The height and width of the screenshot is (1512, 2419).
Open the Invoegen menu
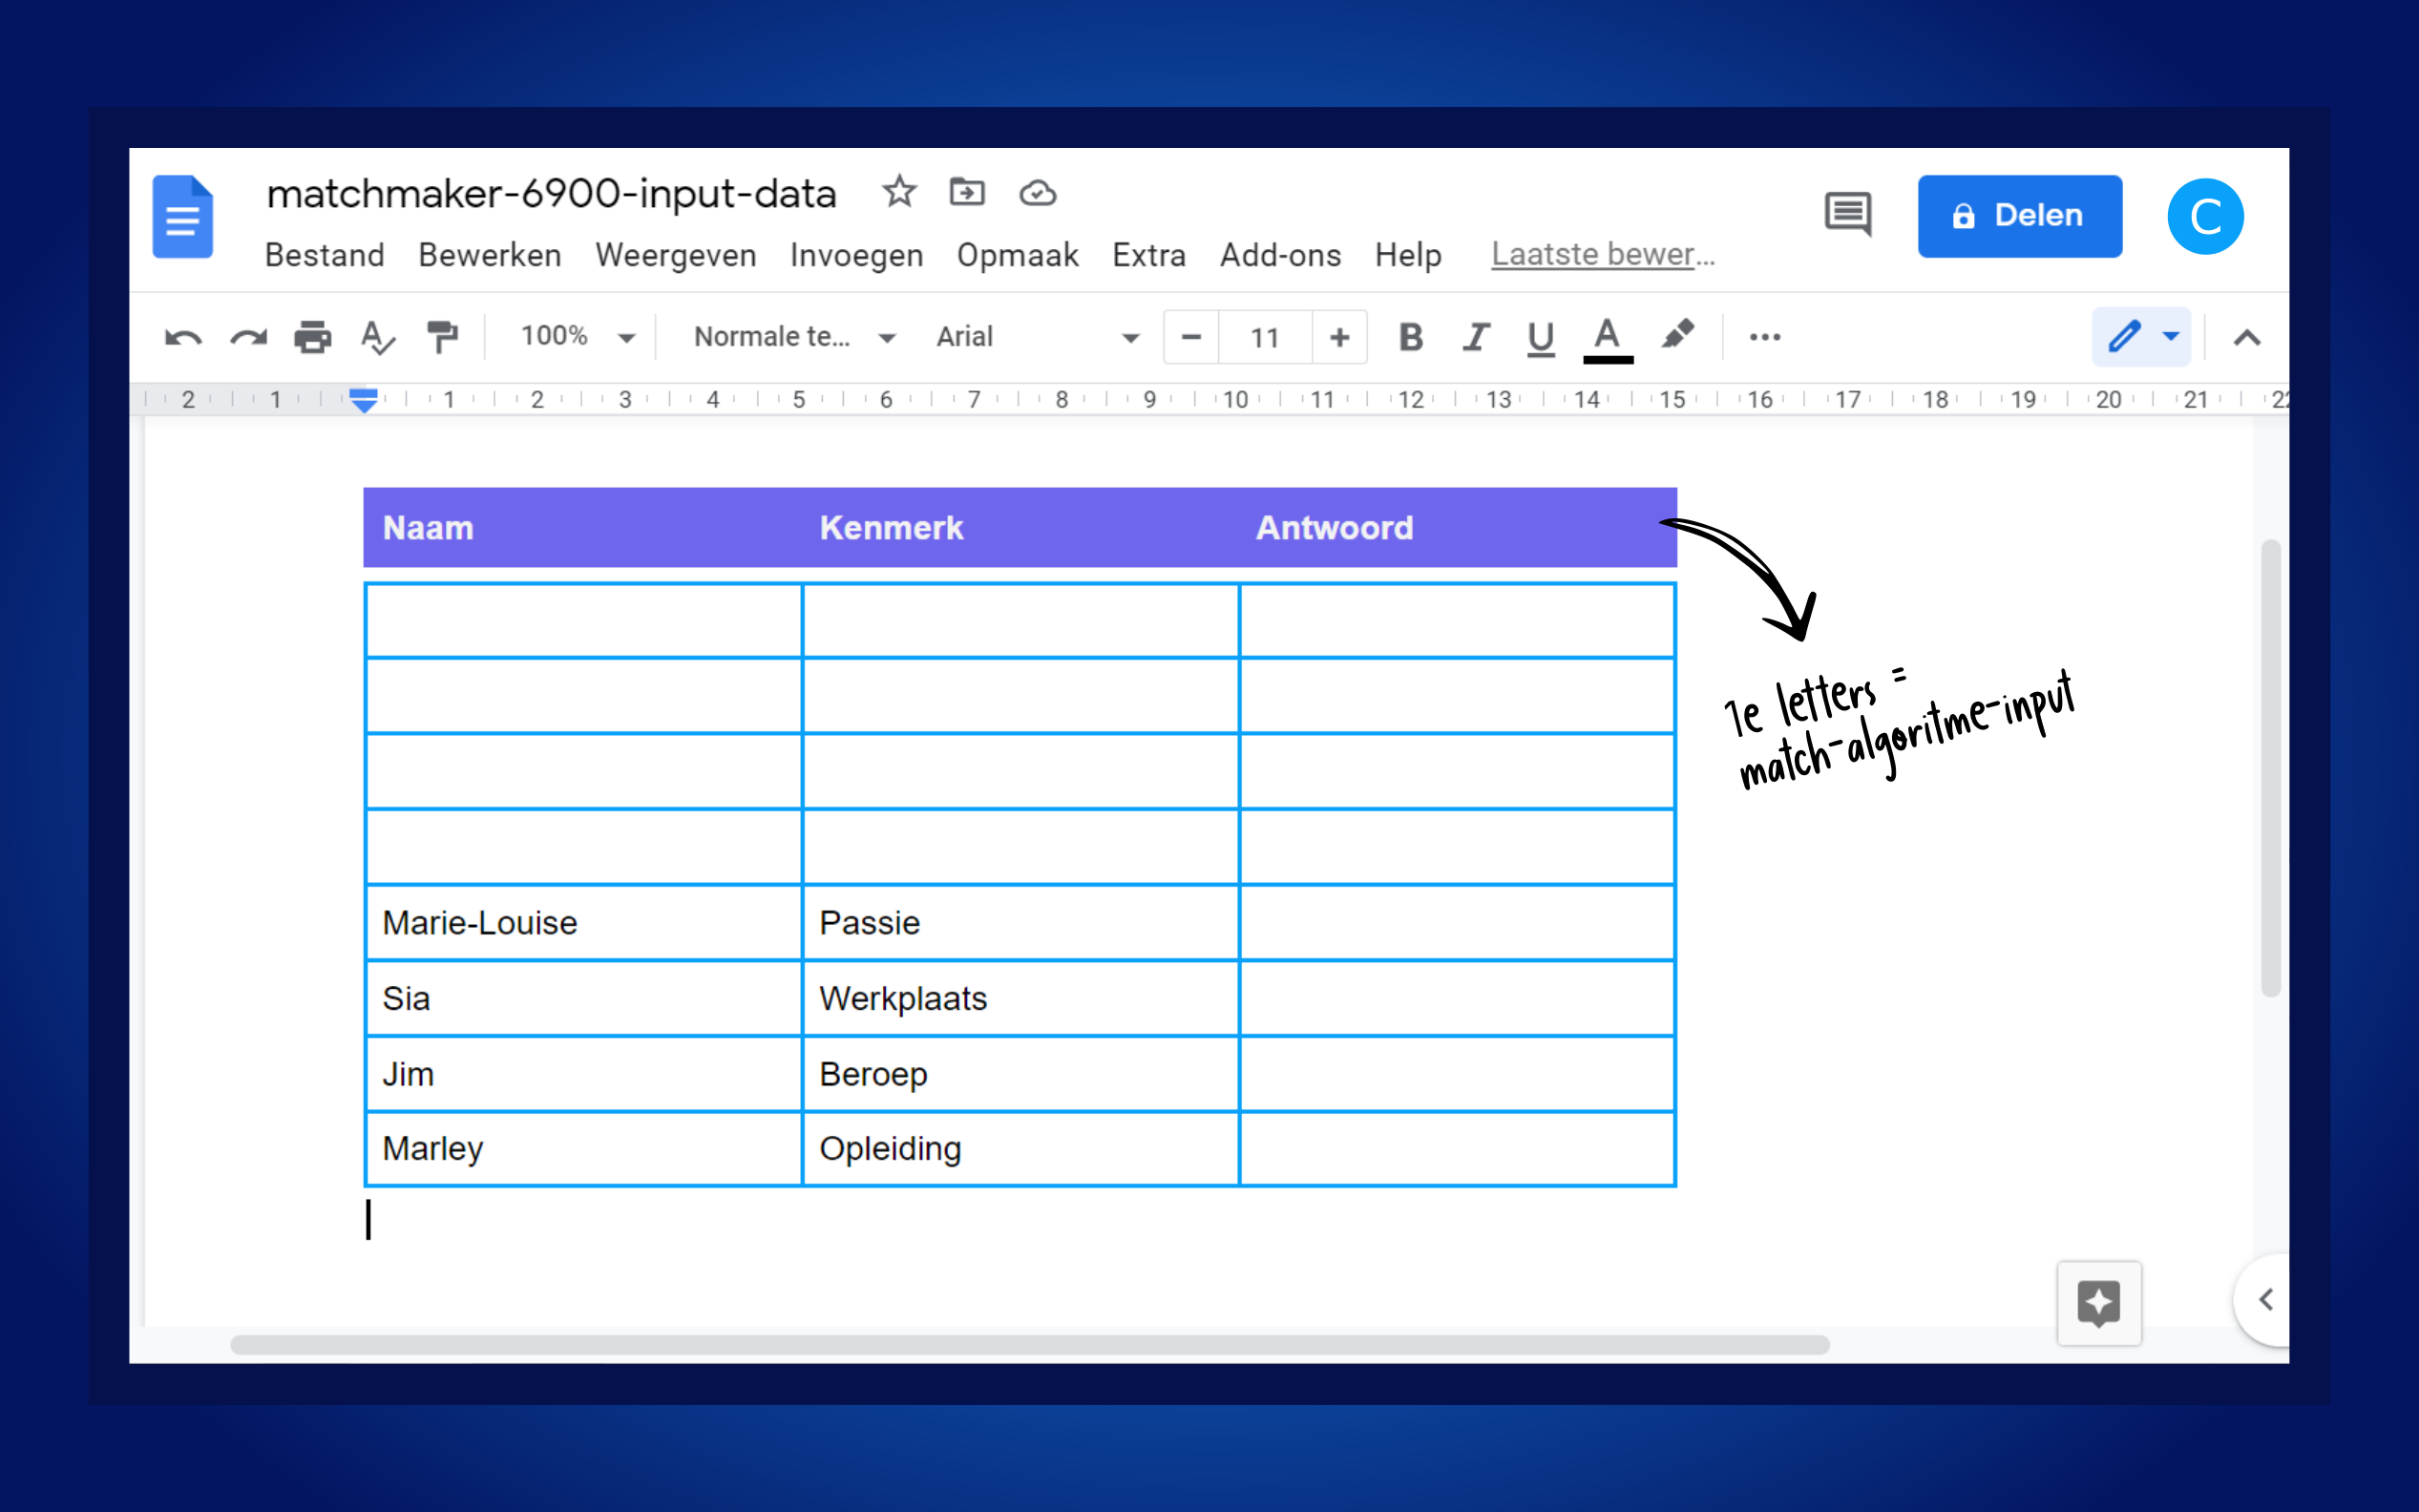click(856, 256)
